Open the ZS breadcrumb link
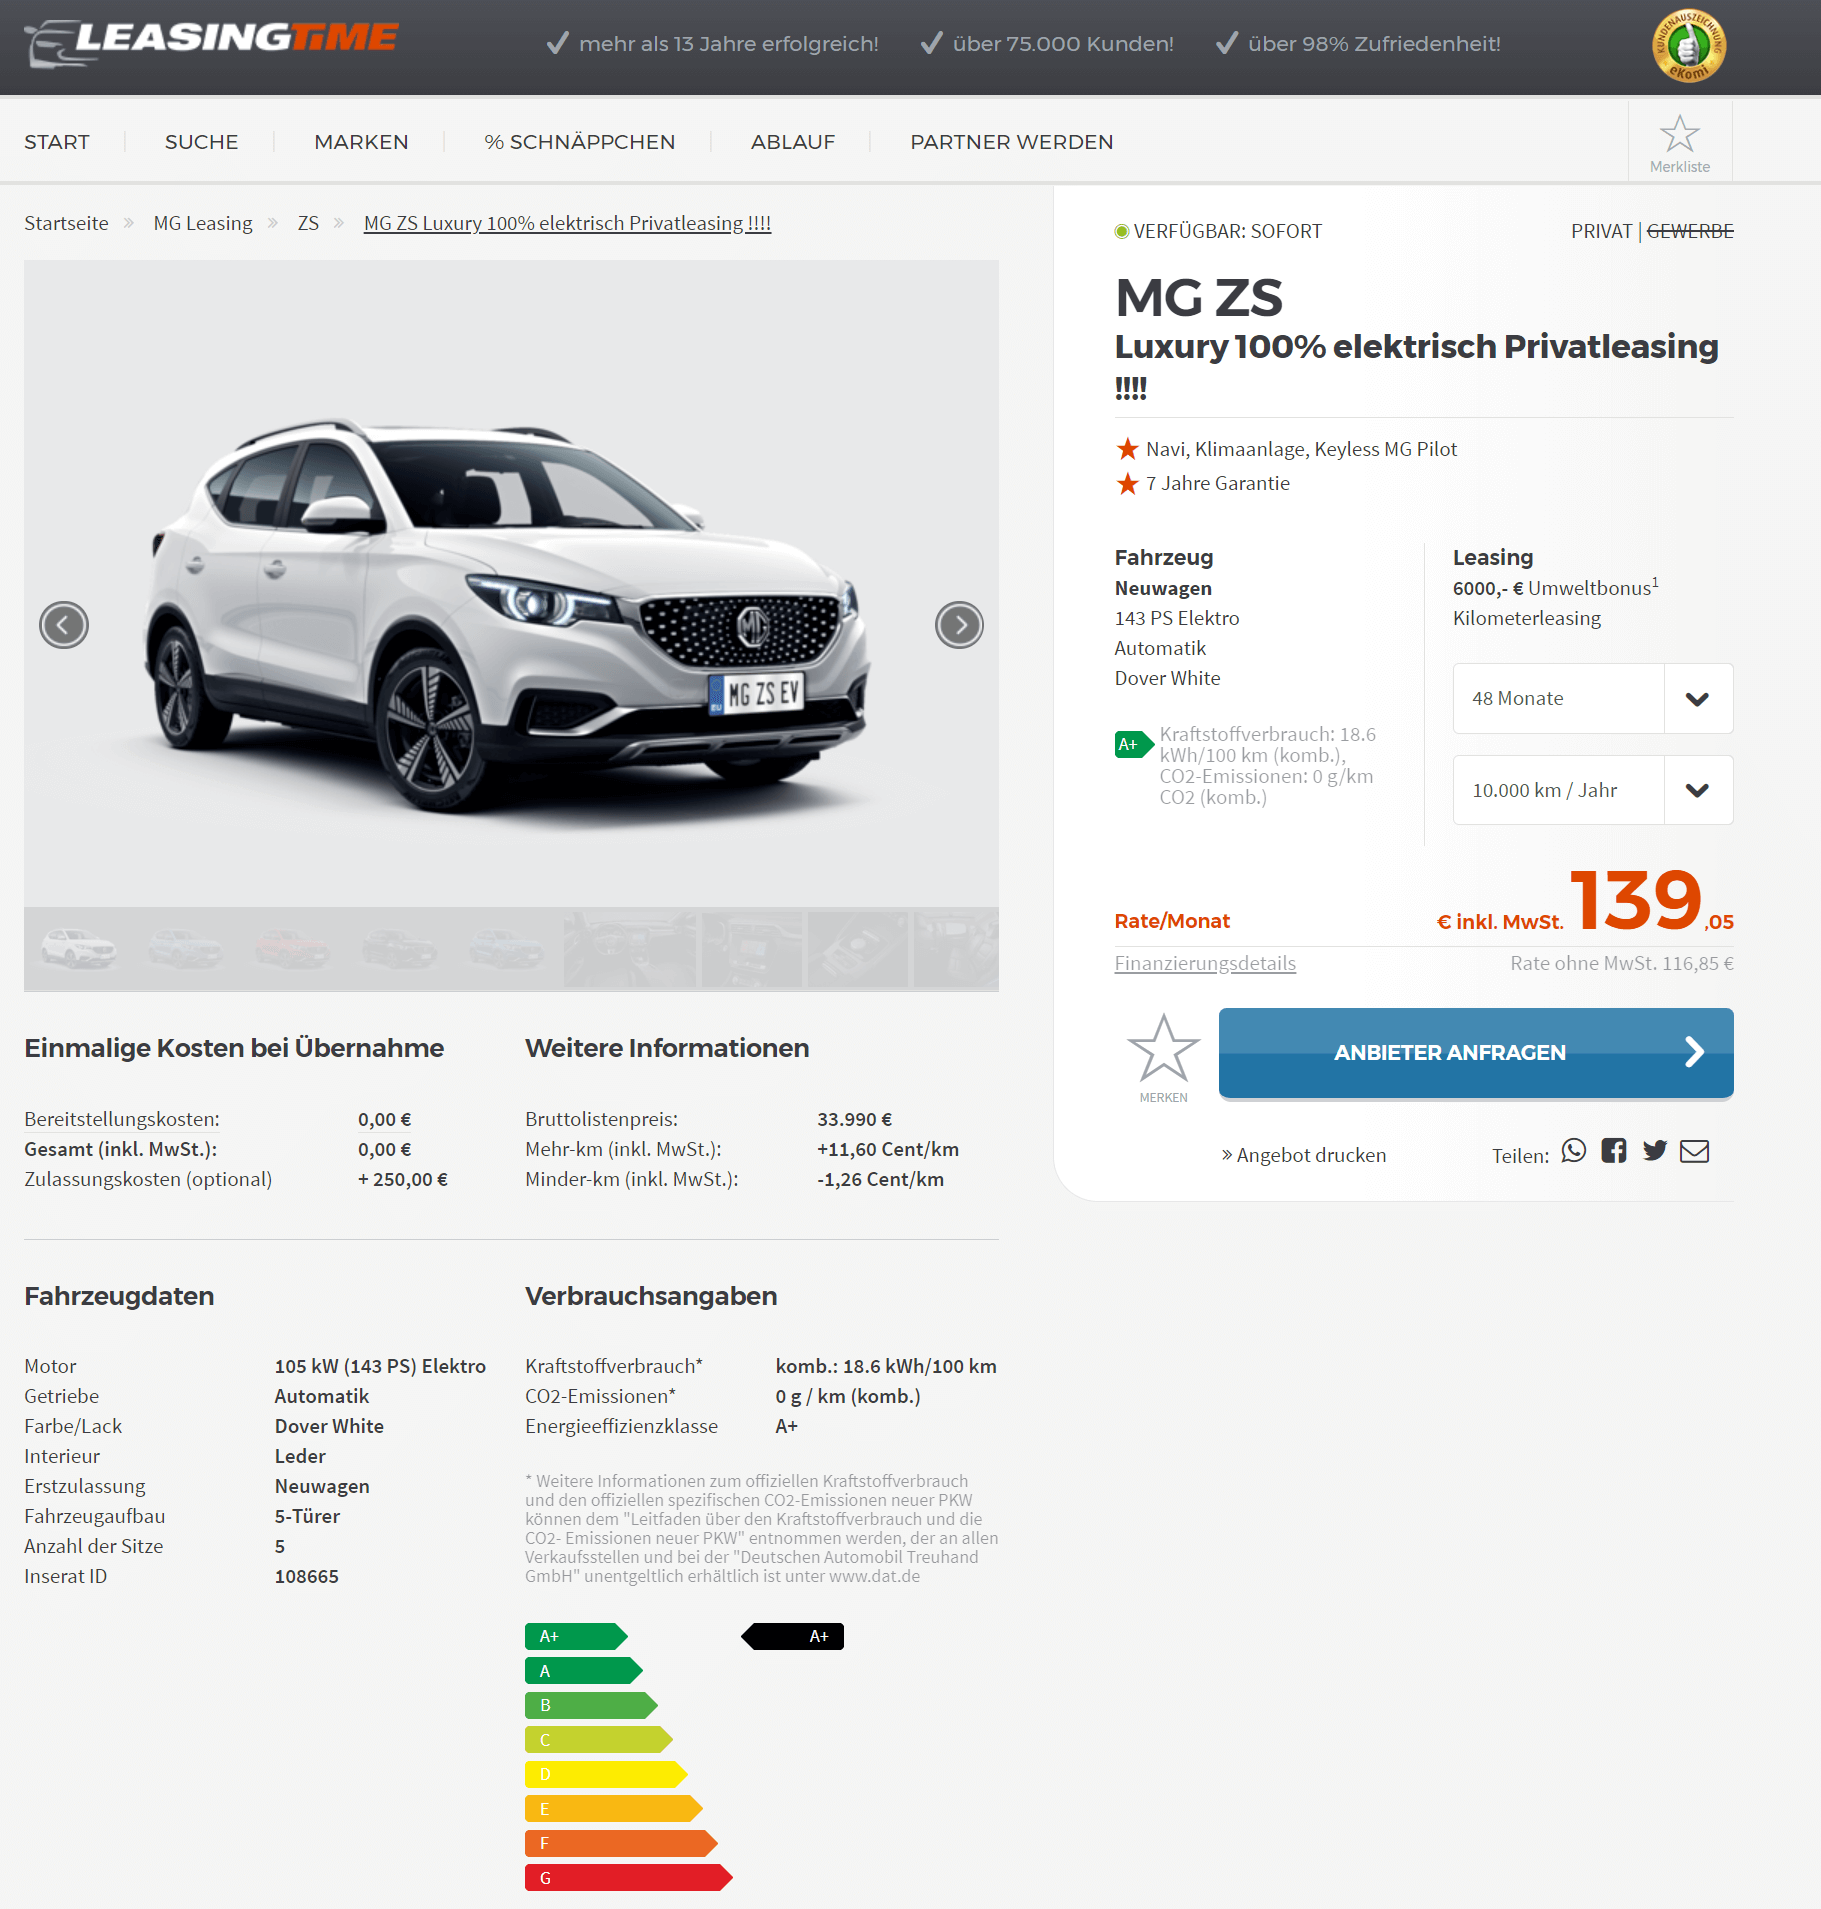Viewport: 1821px width, 1909px height. tap(308, 223)
